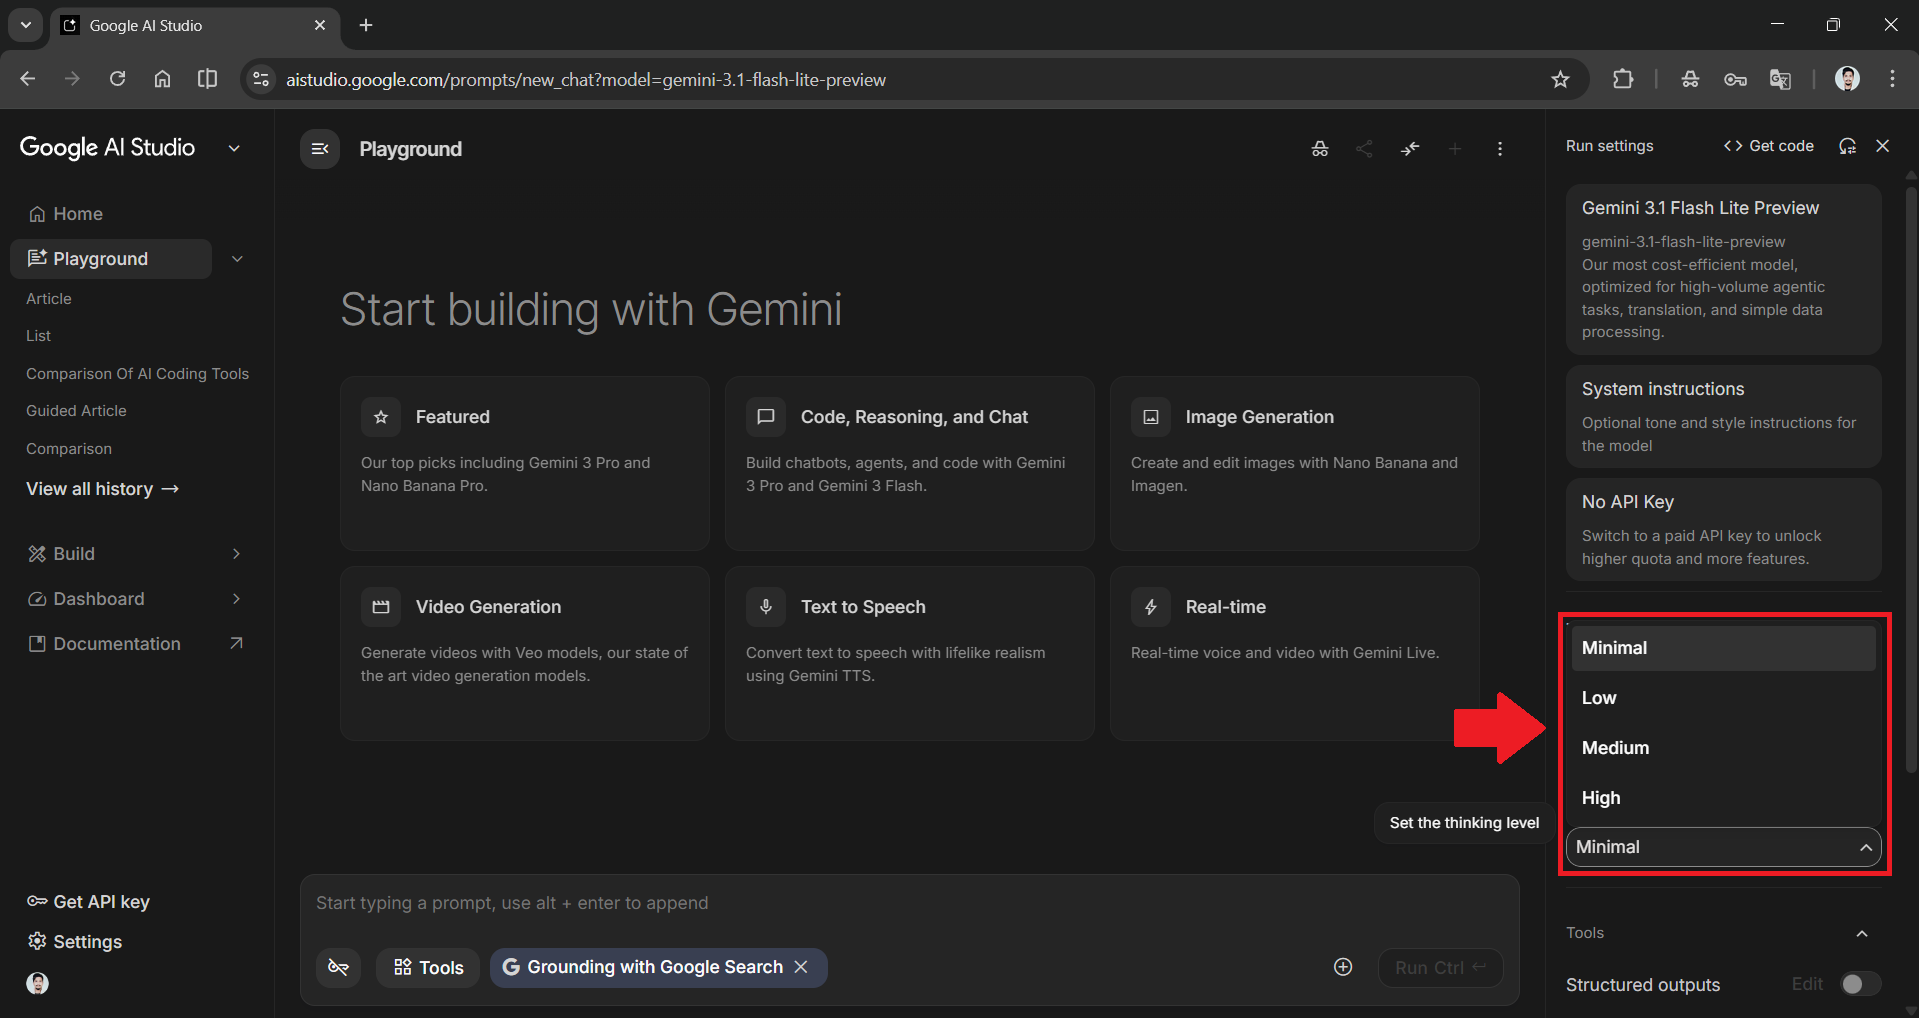
Task: Add media using the plus icon in prompt bar
Action: [x=1342, y=967]
